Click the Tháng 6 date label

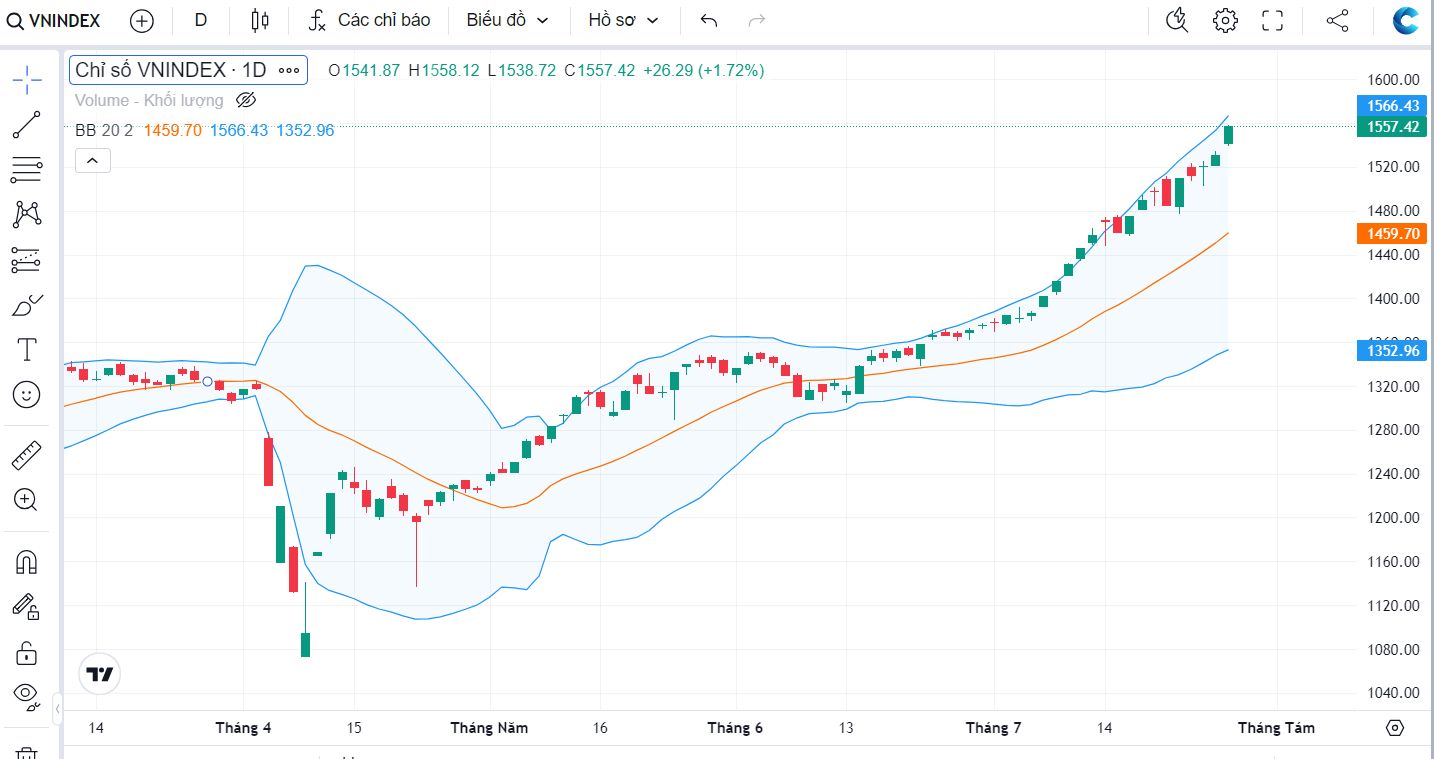pyautogui.click(x=735, y=728)
